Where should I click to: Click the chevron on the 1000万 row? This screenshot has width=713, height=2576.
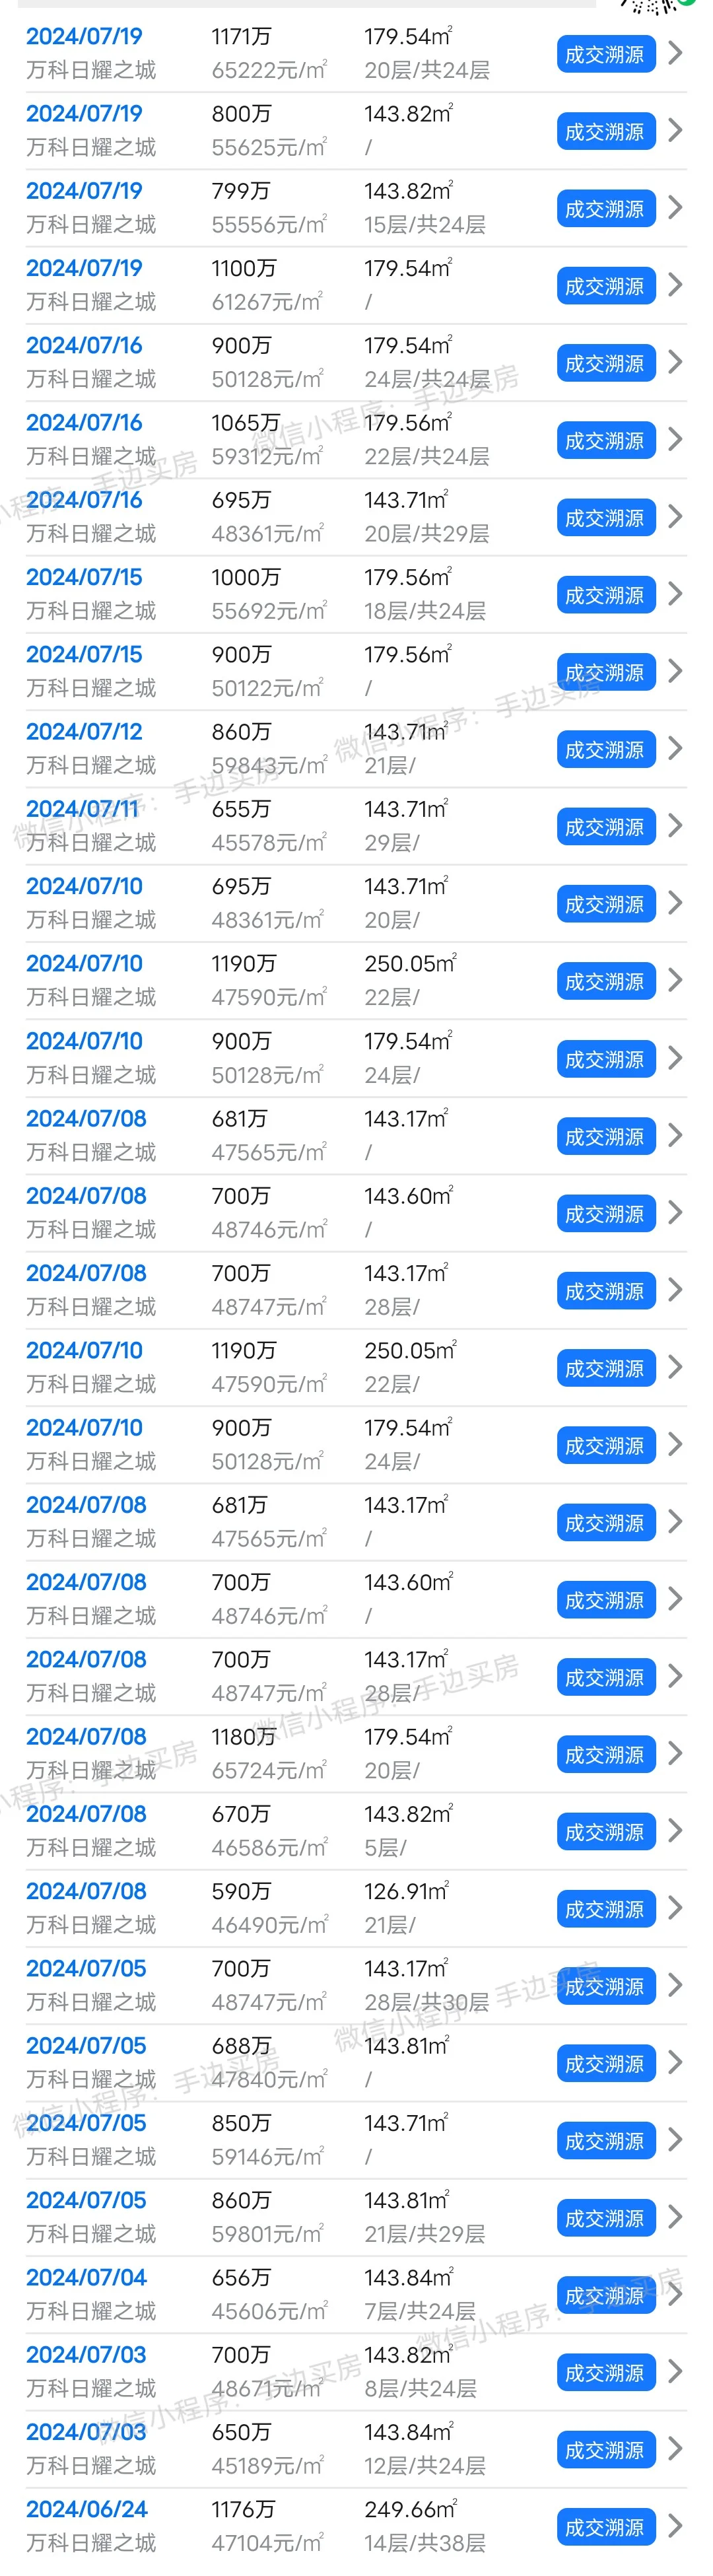675,594
